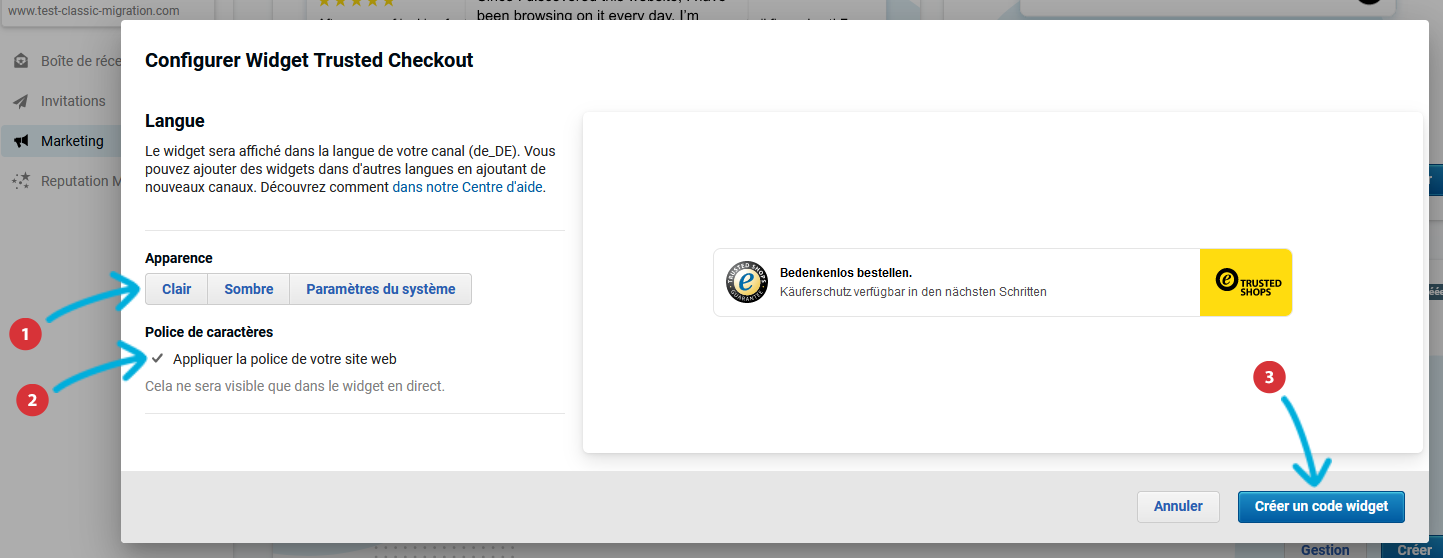Click the Marketing megaphone icon

click(21, 141)
